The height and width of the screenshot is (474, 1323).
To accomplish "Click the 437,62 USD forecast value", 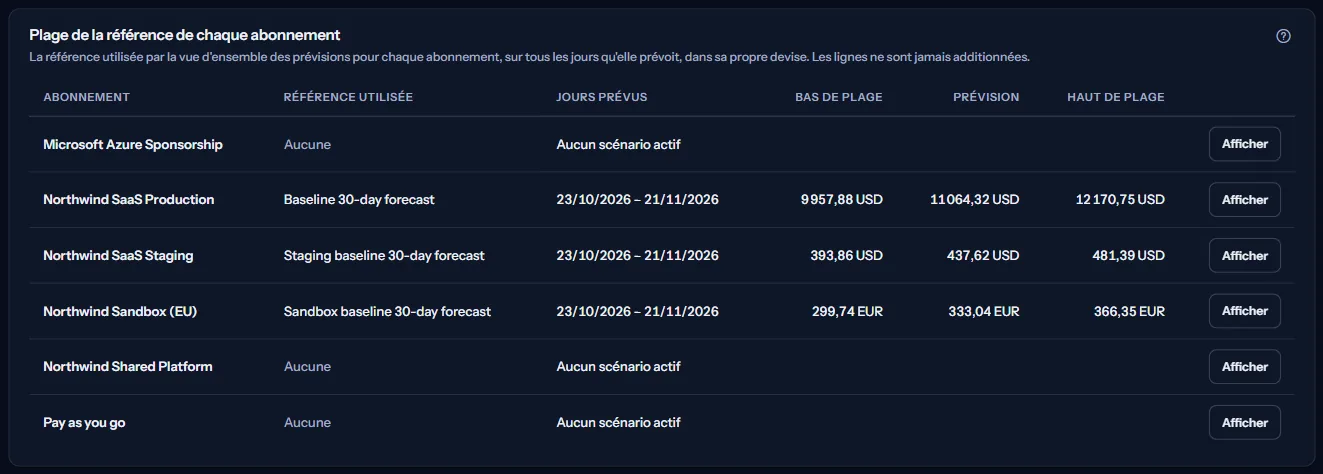I will point(983,255).
